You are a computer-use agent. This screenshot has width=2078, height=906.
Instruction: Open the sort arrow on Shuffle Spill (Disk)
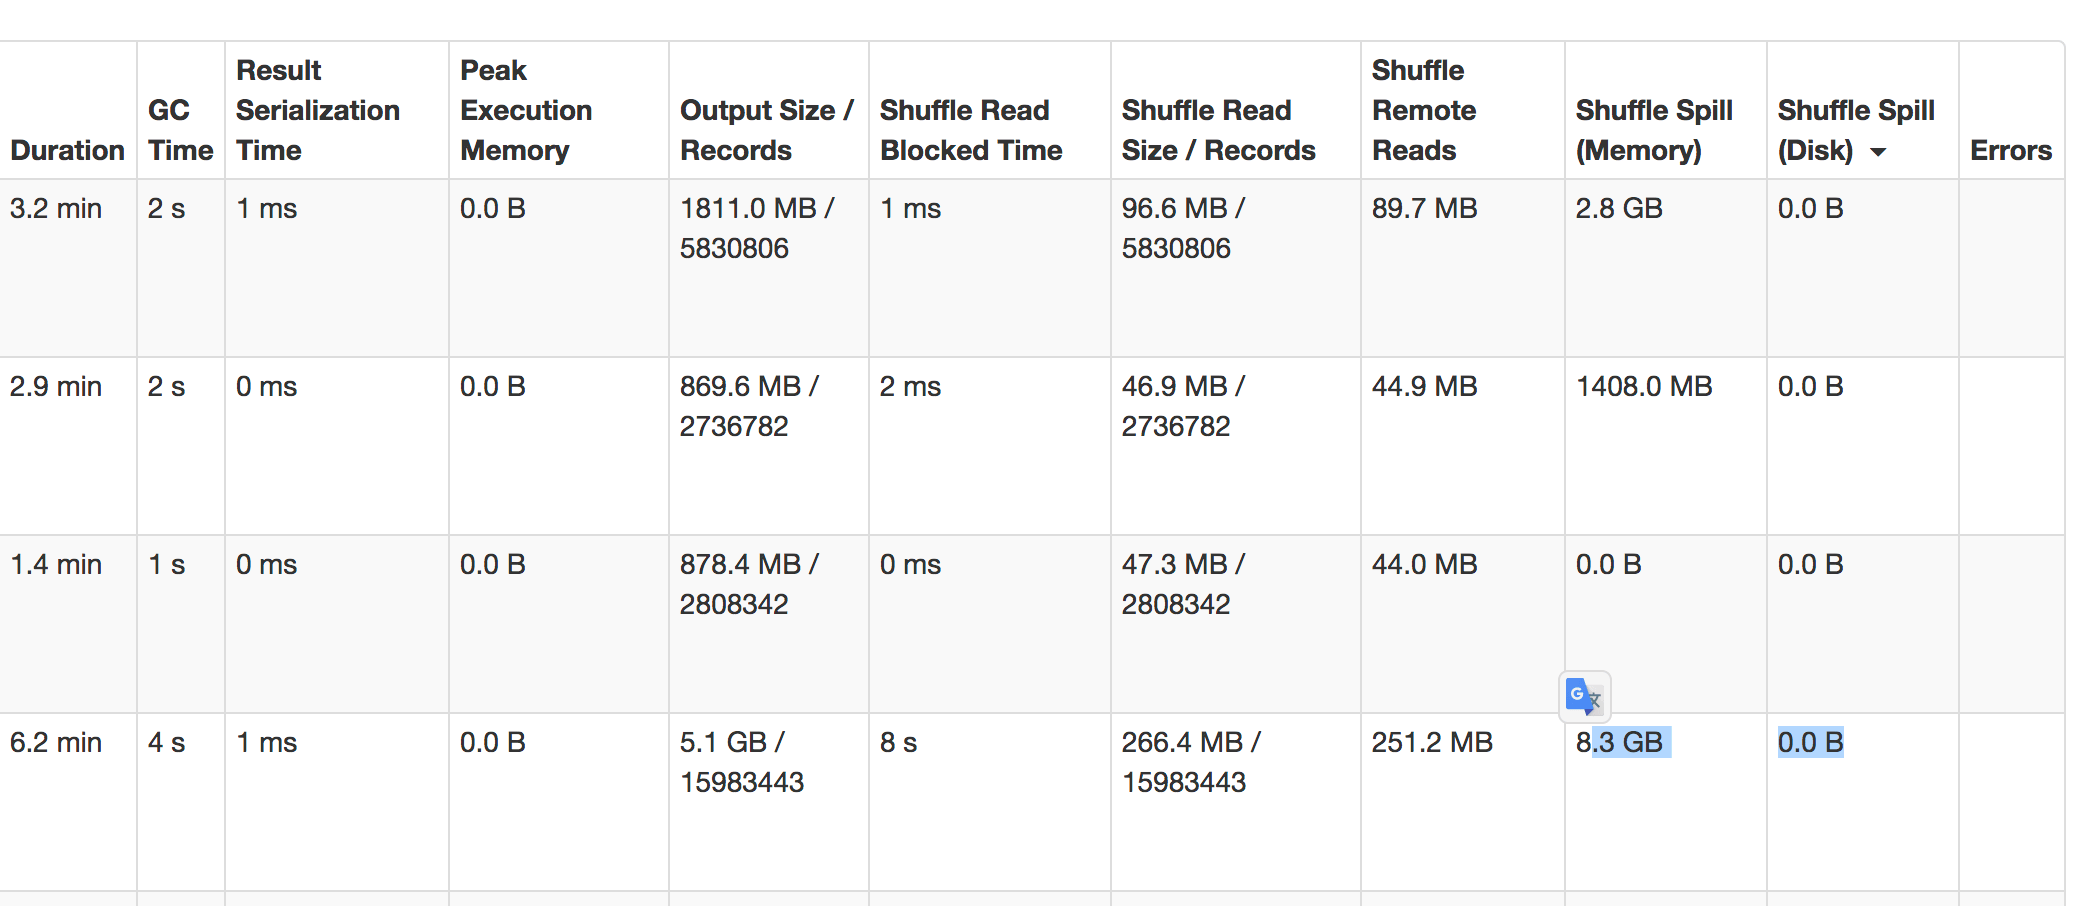point(1879,153)
